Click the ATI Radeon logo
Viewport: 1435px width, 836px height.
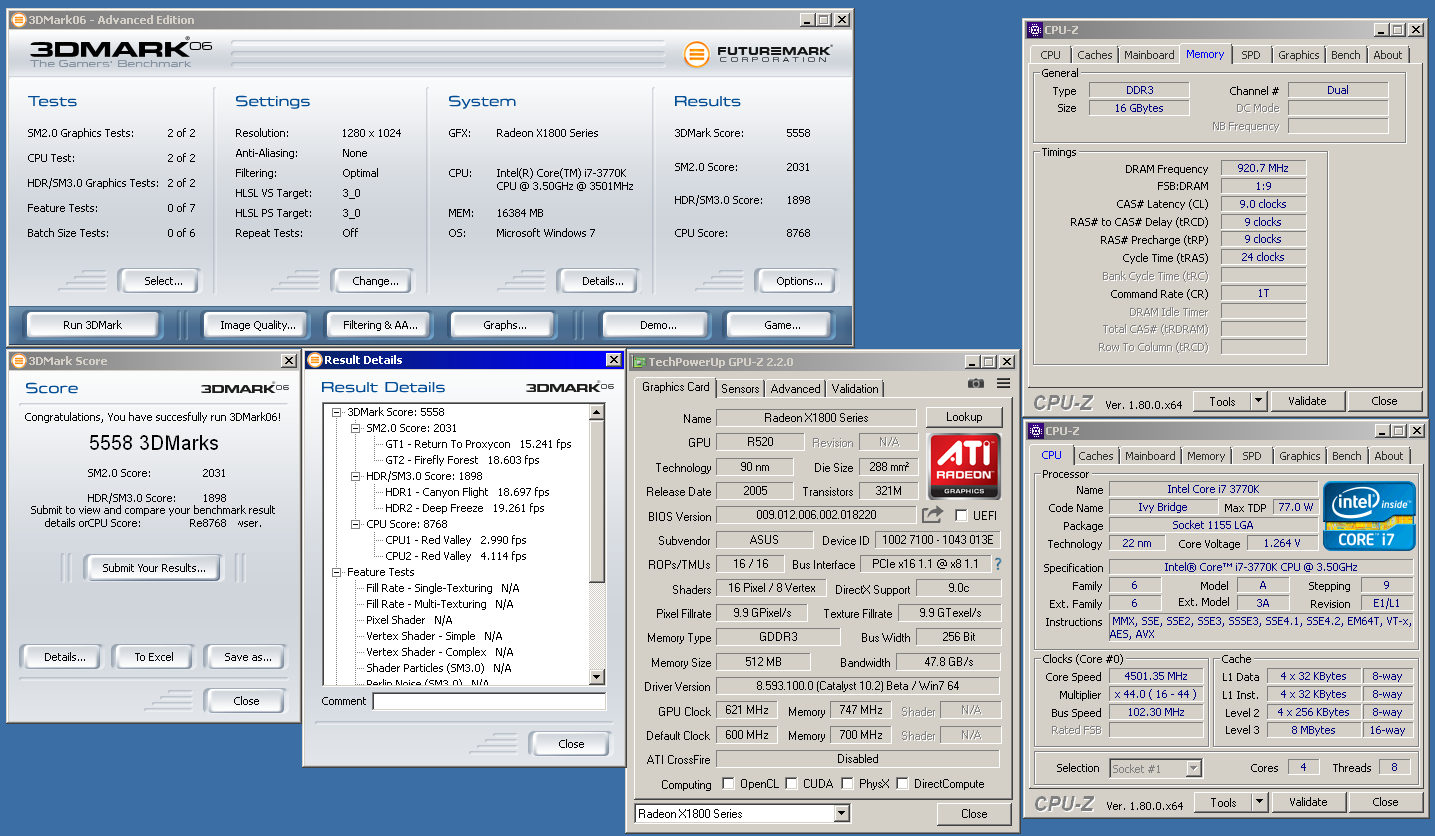pos(964,466)
